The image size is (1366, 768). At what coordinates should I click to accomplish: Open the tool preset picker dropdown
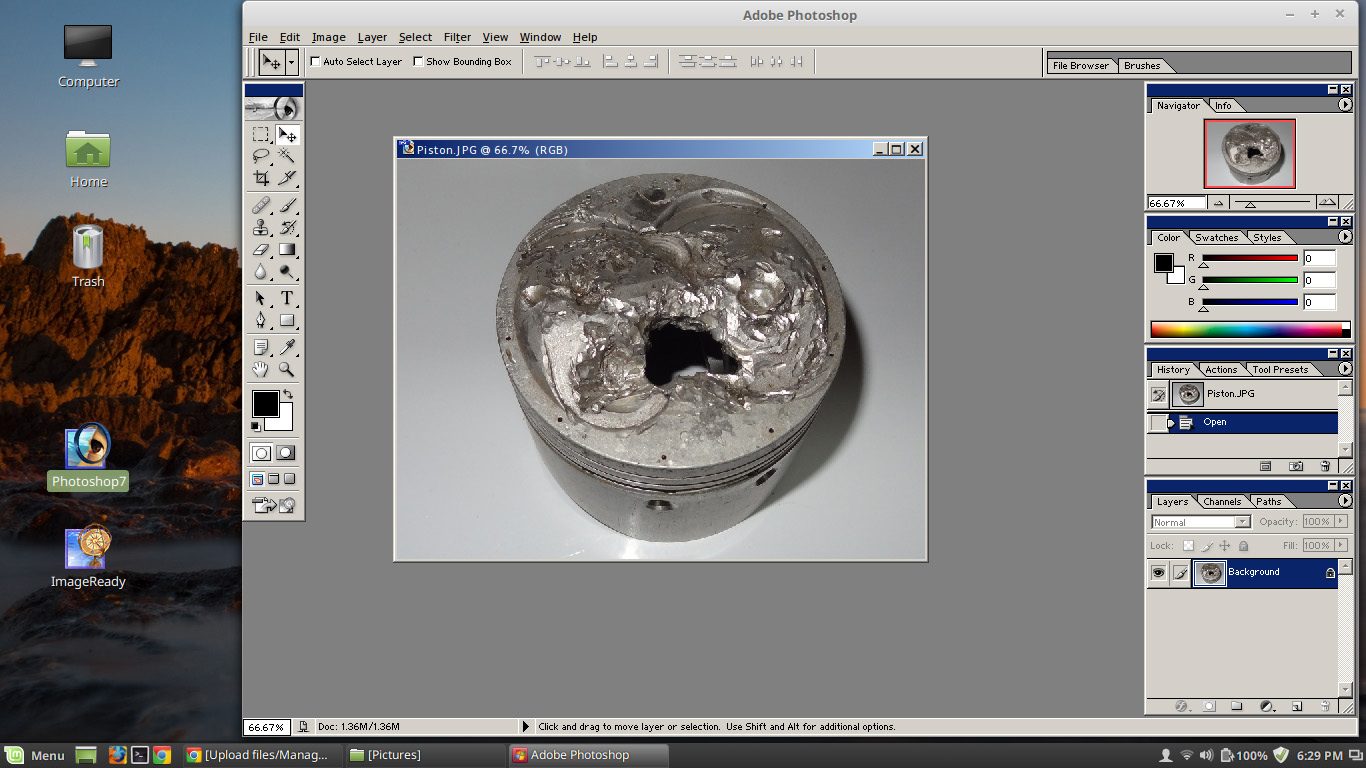pos(291,62)
